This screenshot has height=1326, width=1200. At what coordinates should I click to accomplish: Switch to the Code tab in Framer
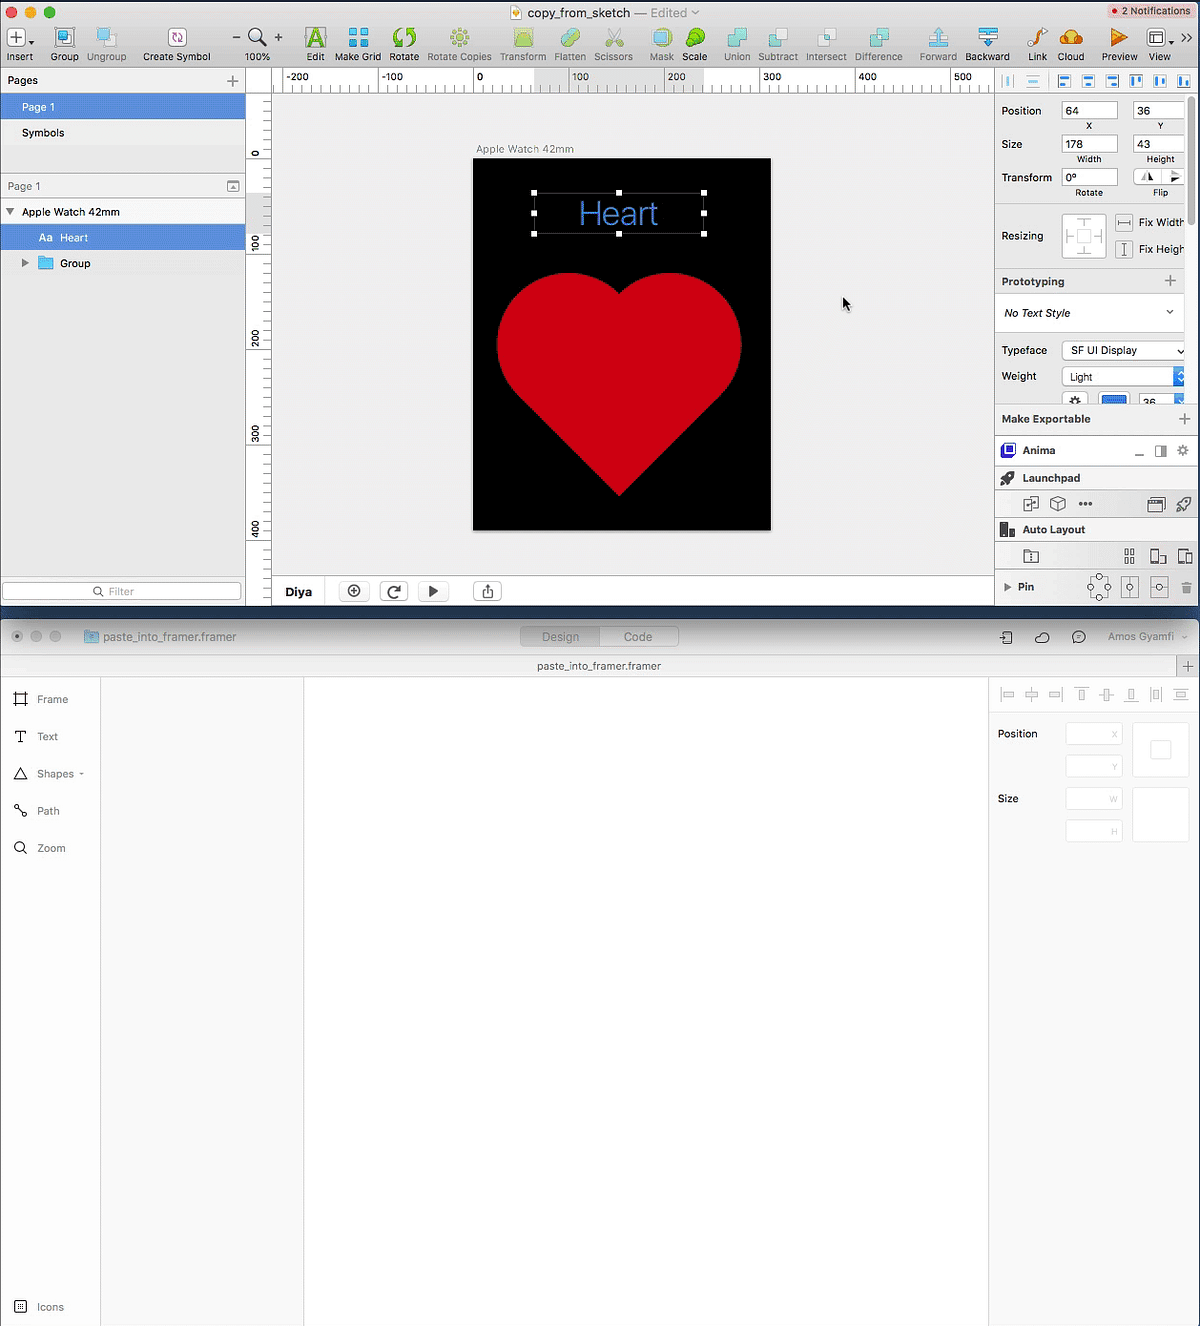tap(639, 636)
